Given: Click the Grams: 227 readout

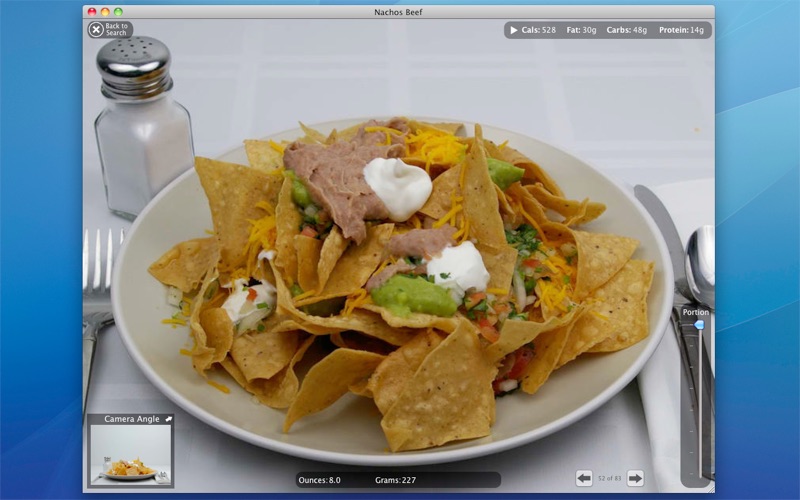Looking at the screenshot, I should 395,480.
